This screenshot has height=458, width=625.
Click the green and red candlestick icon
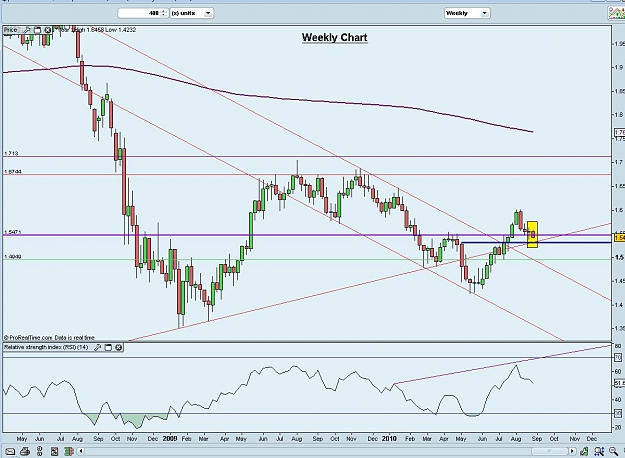pyautogui.click(x=69, y=452)
